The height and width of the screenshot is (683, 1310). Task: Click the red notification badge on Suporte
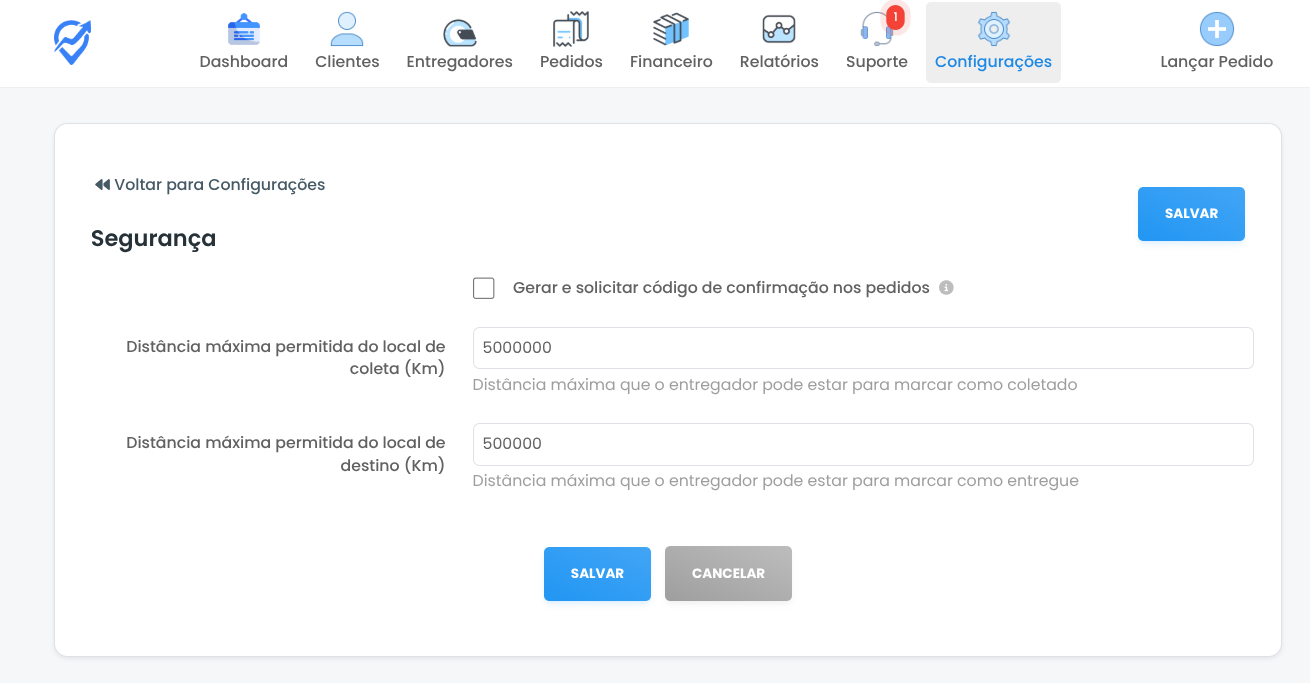pyautogui.click(x=895, y=17)
